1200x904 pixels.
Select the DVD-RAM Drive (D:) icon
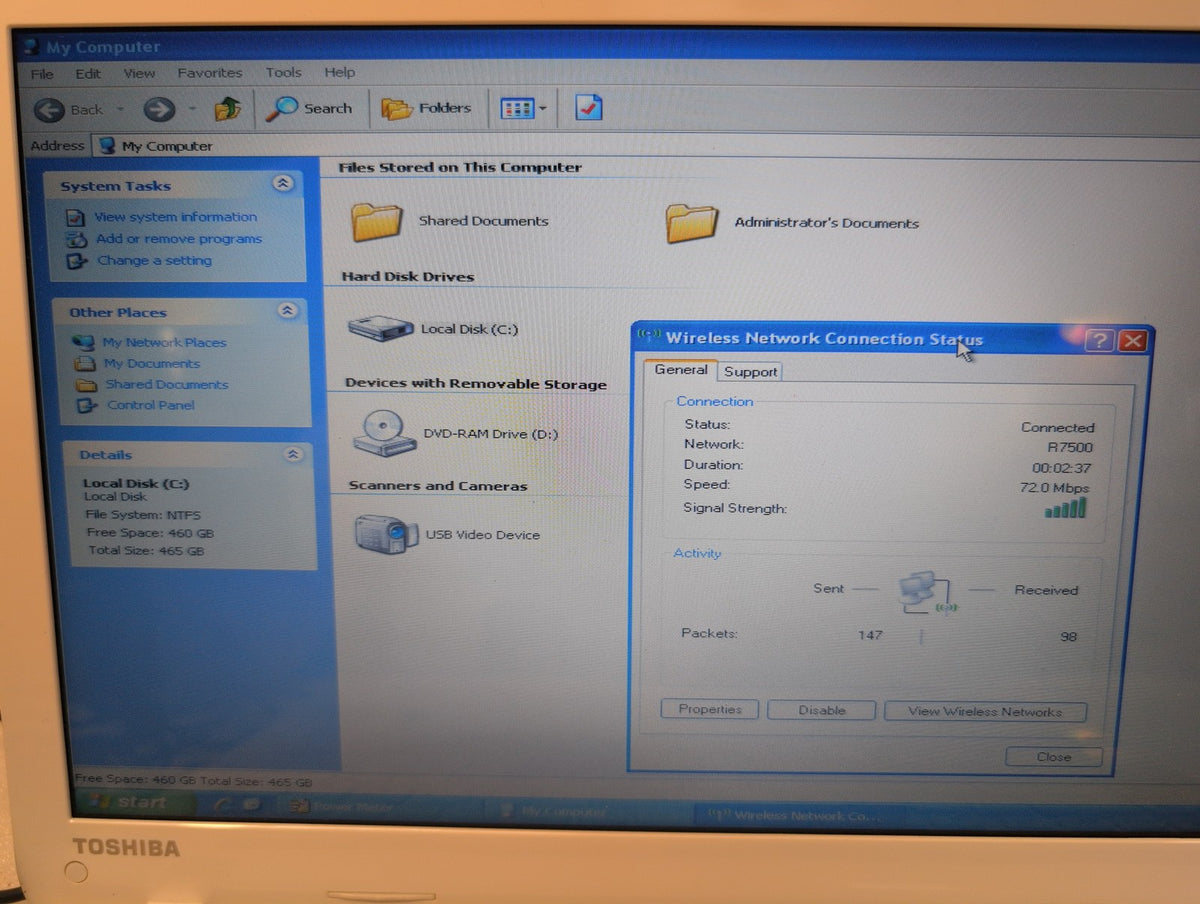[384, 433]
